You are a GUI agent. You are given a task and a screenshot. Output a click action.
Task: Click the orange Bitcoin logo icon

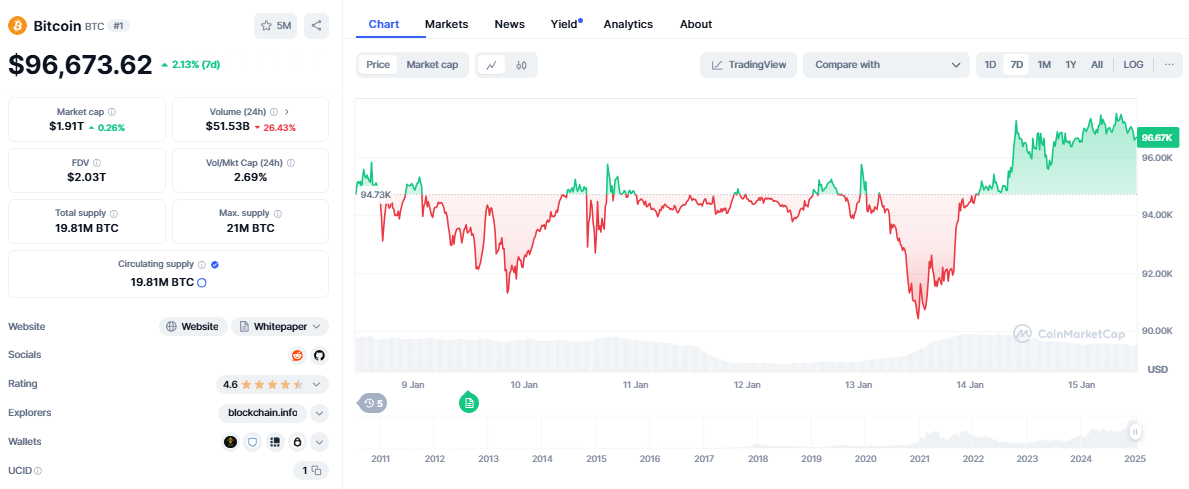pos(17,26)
